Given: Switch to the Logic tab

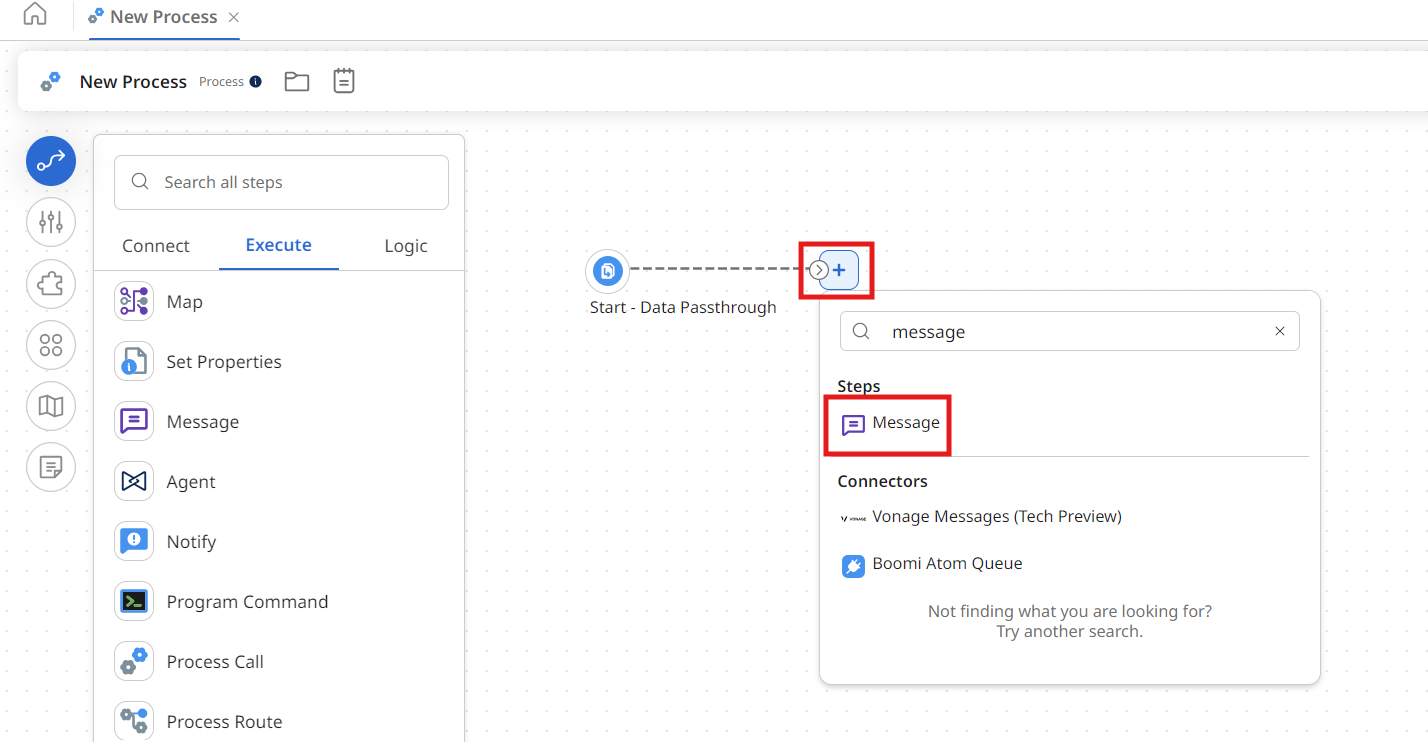Looking at the screenshot, I should (x=405, y=245).
